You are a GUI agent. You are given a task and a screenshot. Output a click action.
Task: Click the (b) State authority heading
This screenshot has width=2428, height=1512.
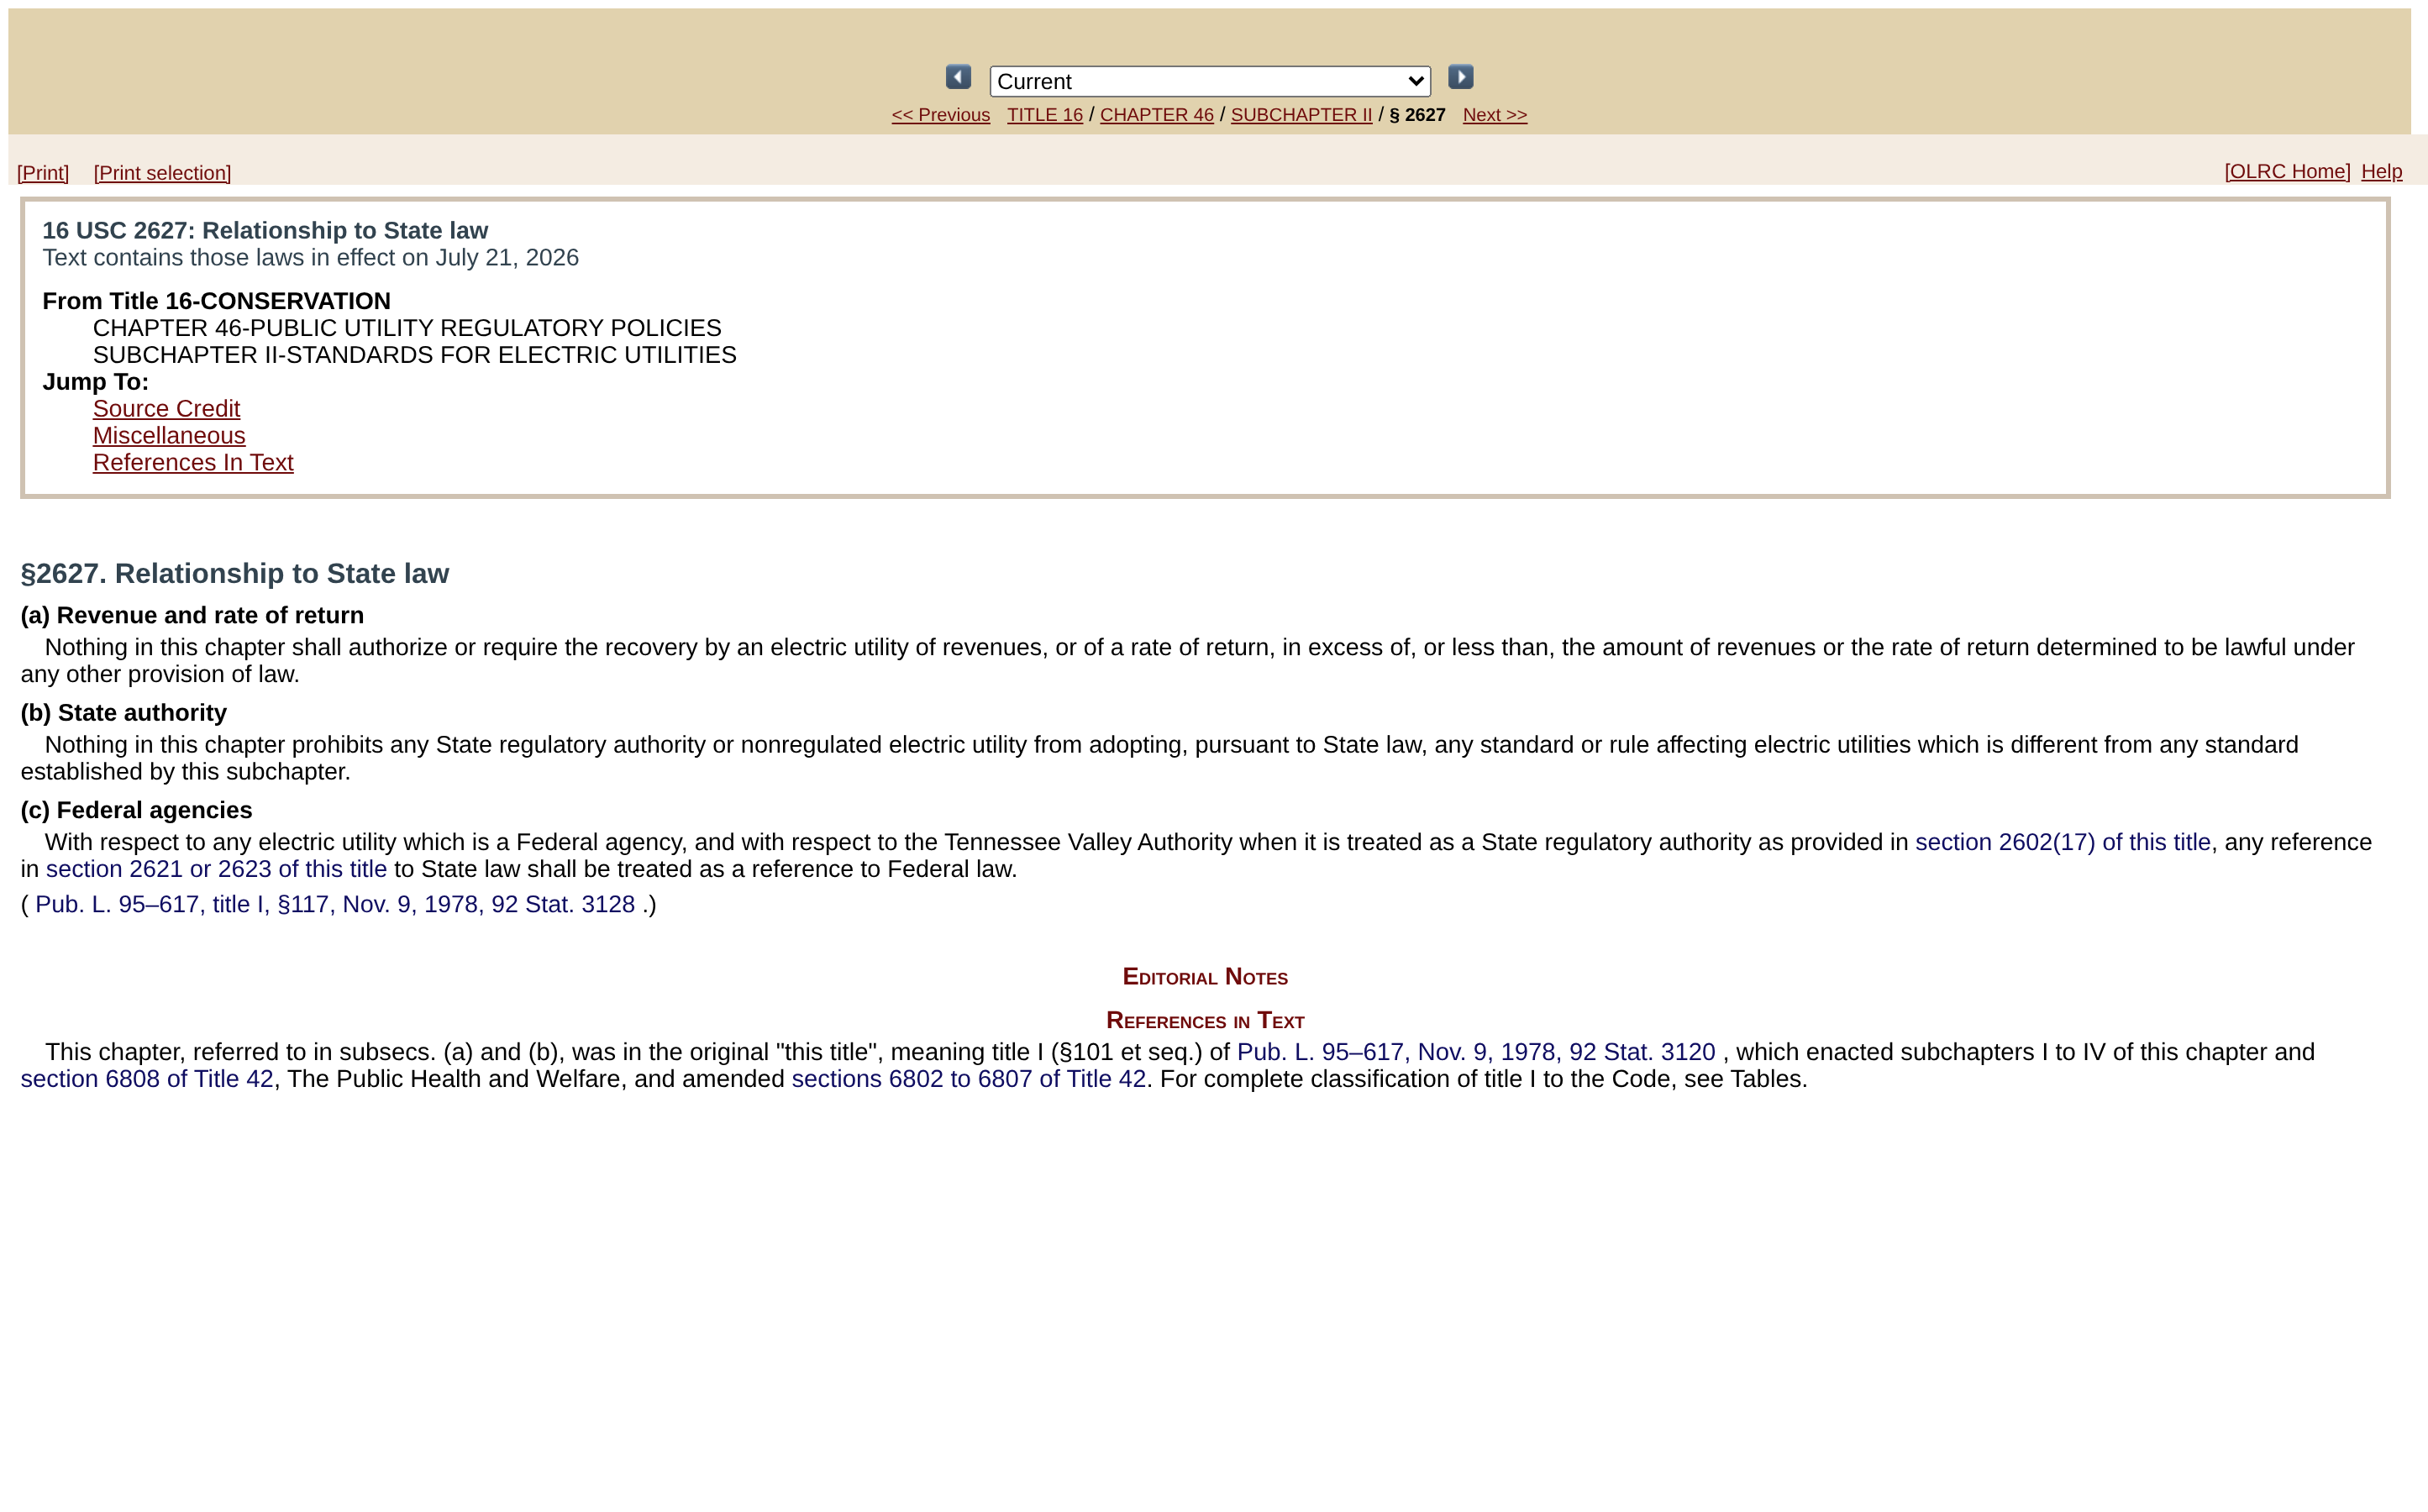tap(124, 713)
